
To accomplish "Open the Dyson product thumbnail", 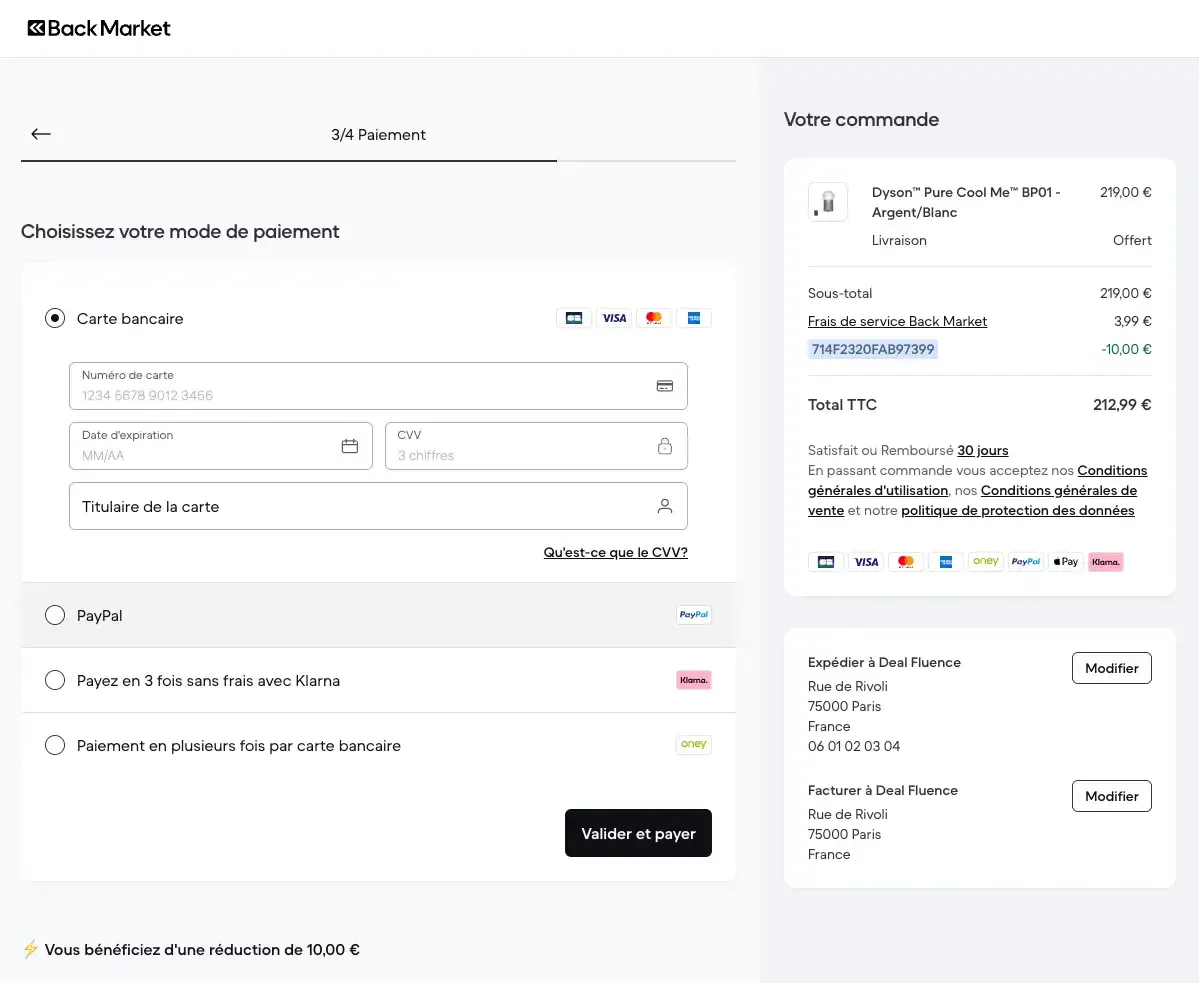I will 827,202.
